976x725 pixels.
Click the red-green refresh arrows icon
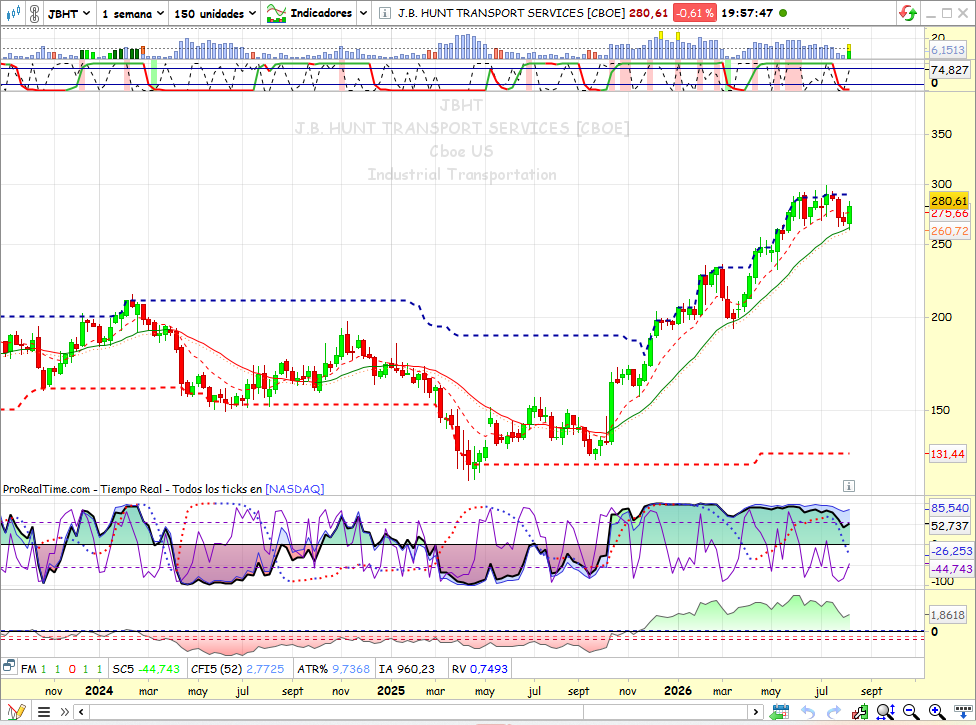[908, 13]
